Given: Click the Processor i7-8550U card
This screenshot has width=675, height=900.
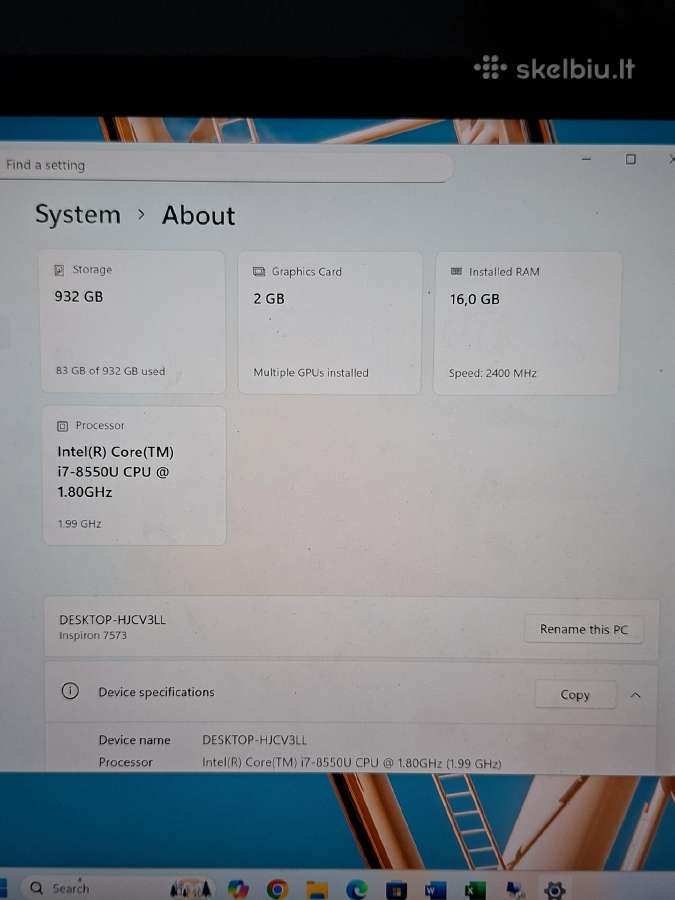Looking at the screenshot, I should (x=134, y=476).
